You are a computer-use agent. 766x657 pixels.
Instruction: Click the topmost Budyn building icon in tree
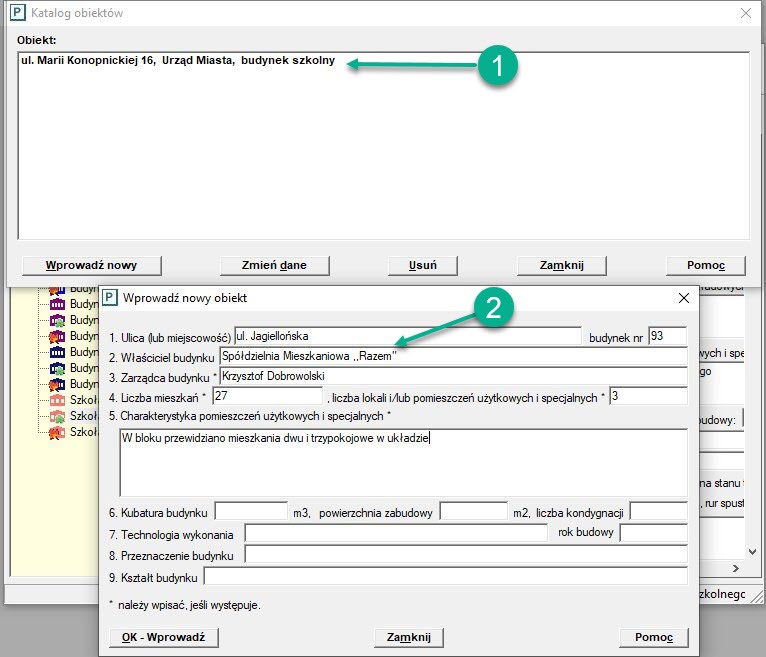point(57,289)
